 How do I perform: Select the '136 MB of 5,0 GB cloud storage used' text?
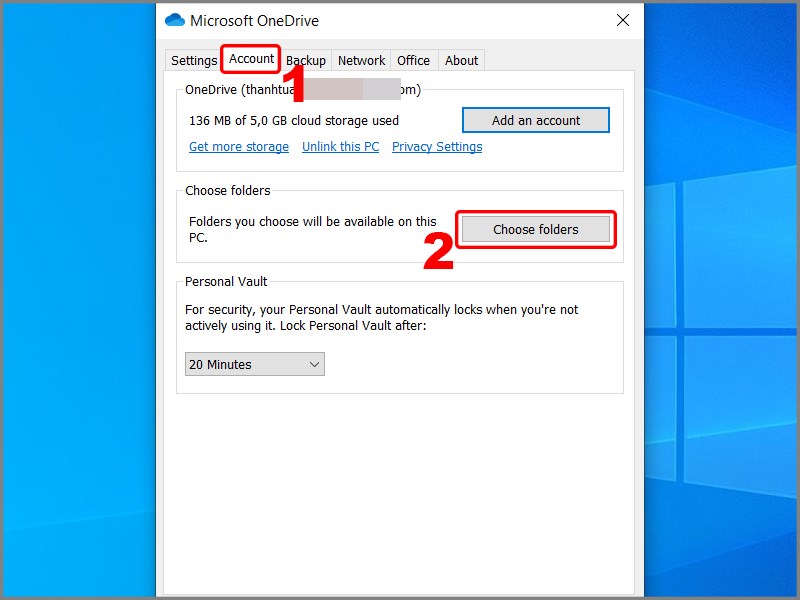pos(294,121)
